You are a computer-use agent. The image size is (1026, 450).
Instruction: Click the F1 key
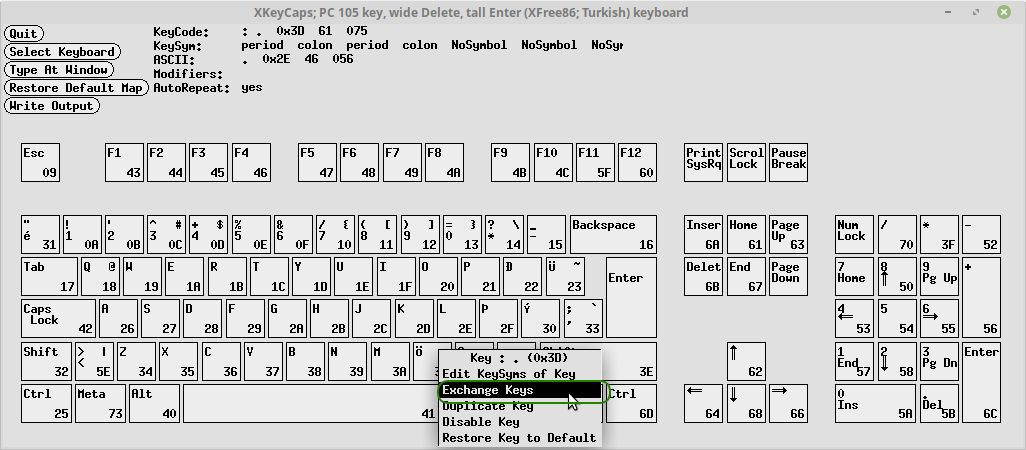pos(124,163)
